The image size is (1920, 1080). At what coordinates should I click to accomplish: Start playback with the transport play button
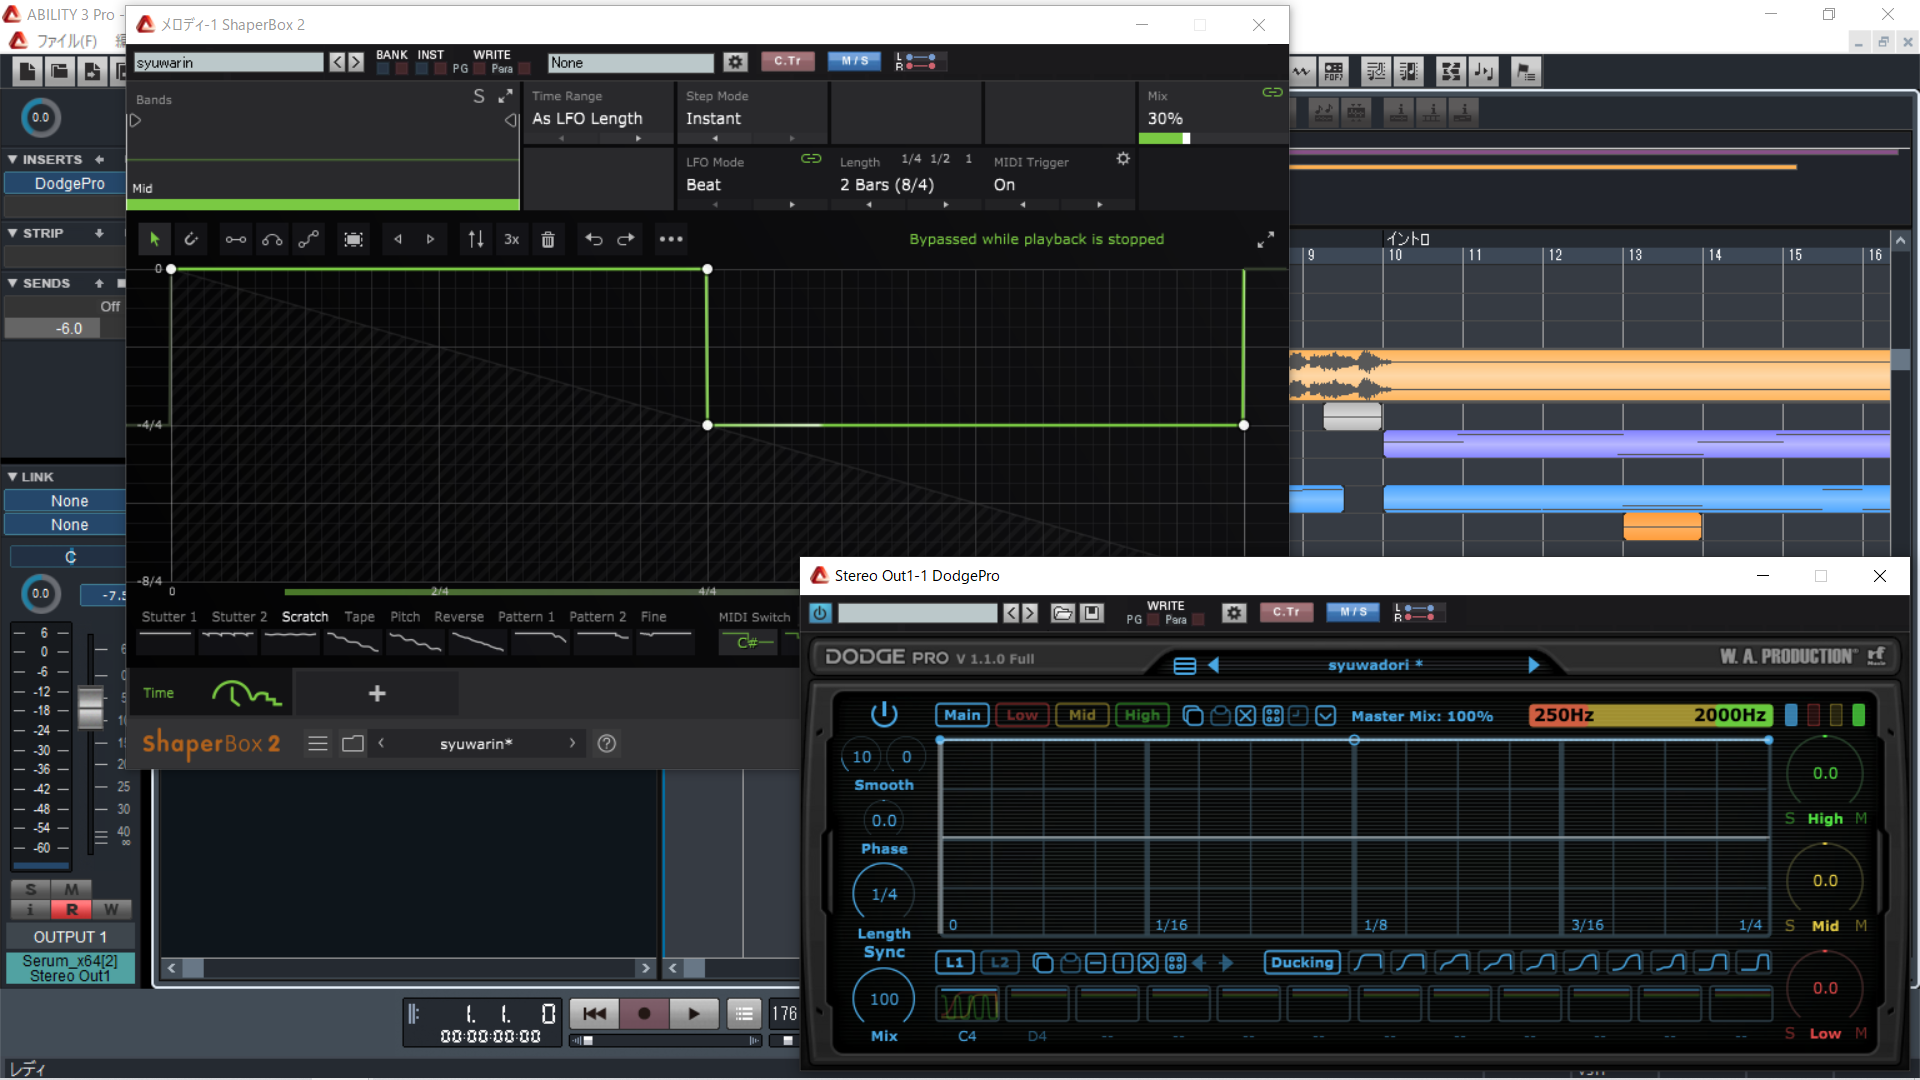click(x=693, y=1014)
